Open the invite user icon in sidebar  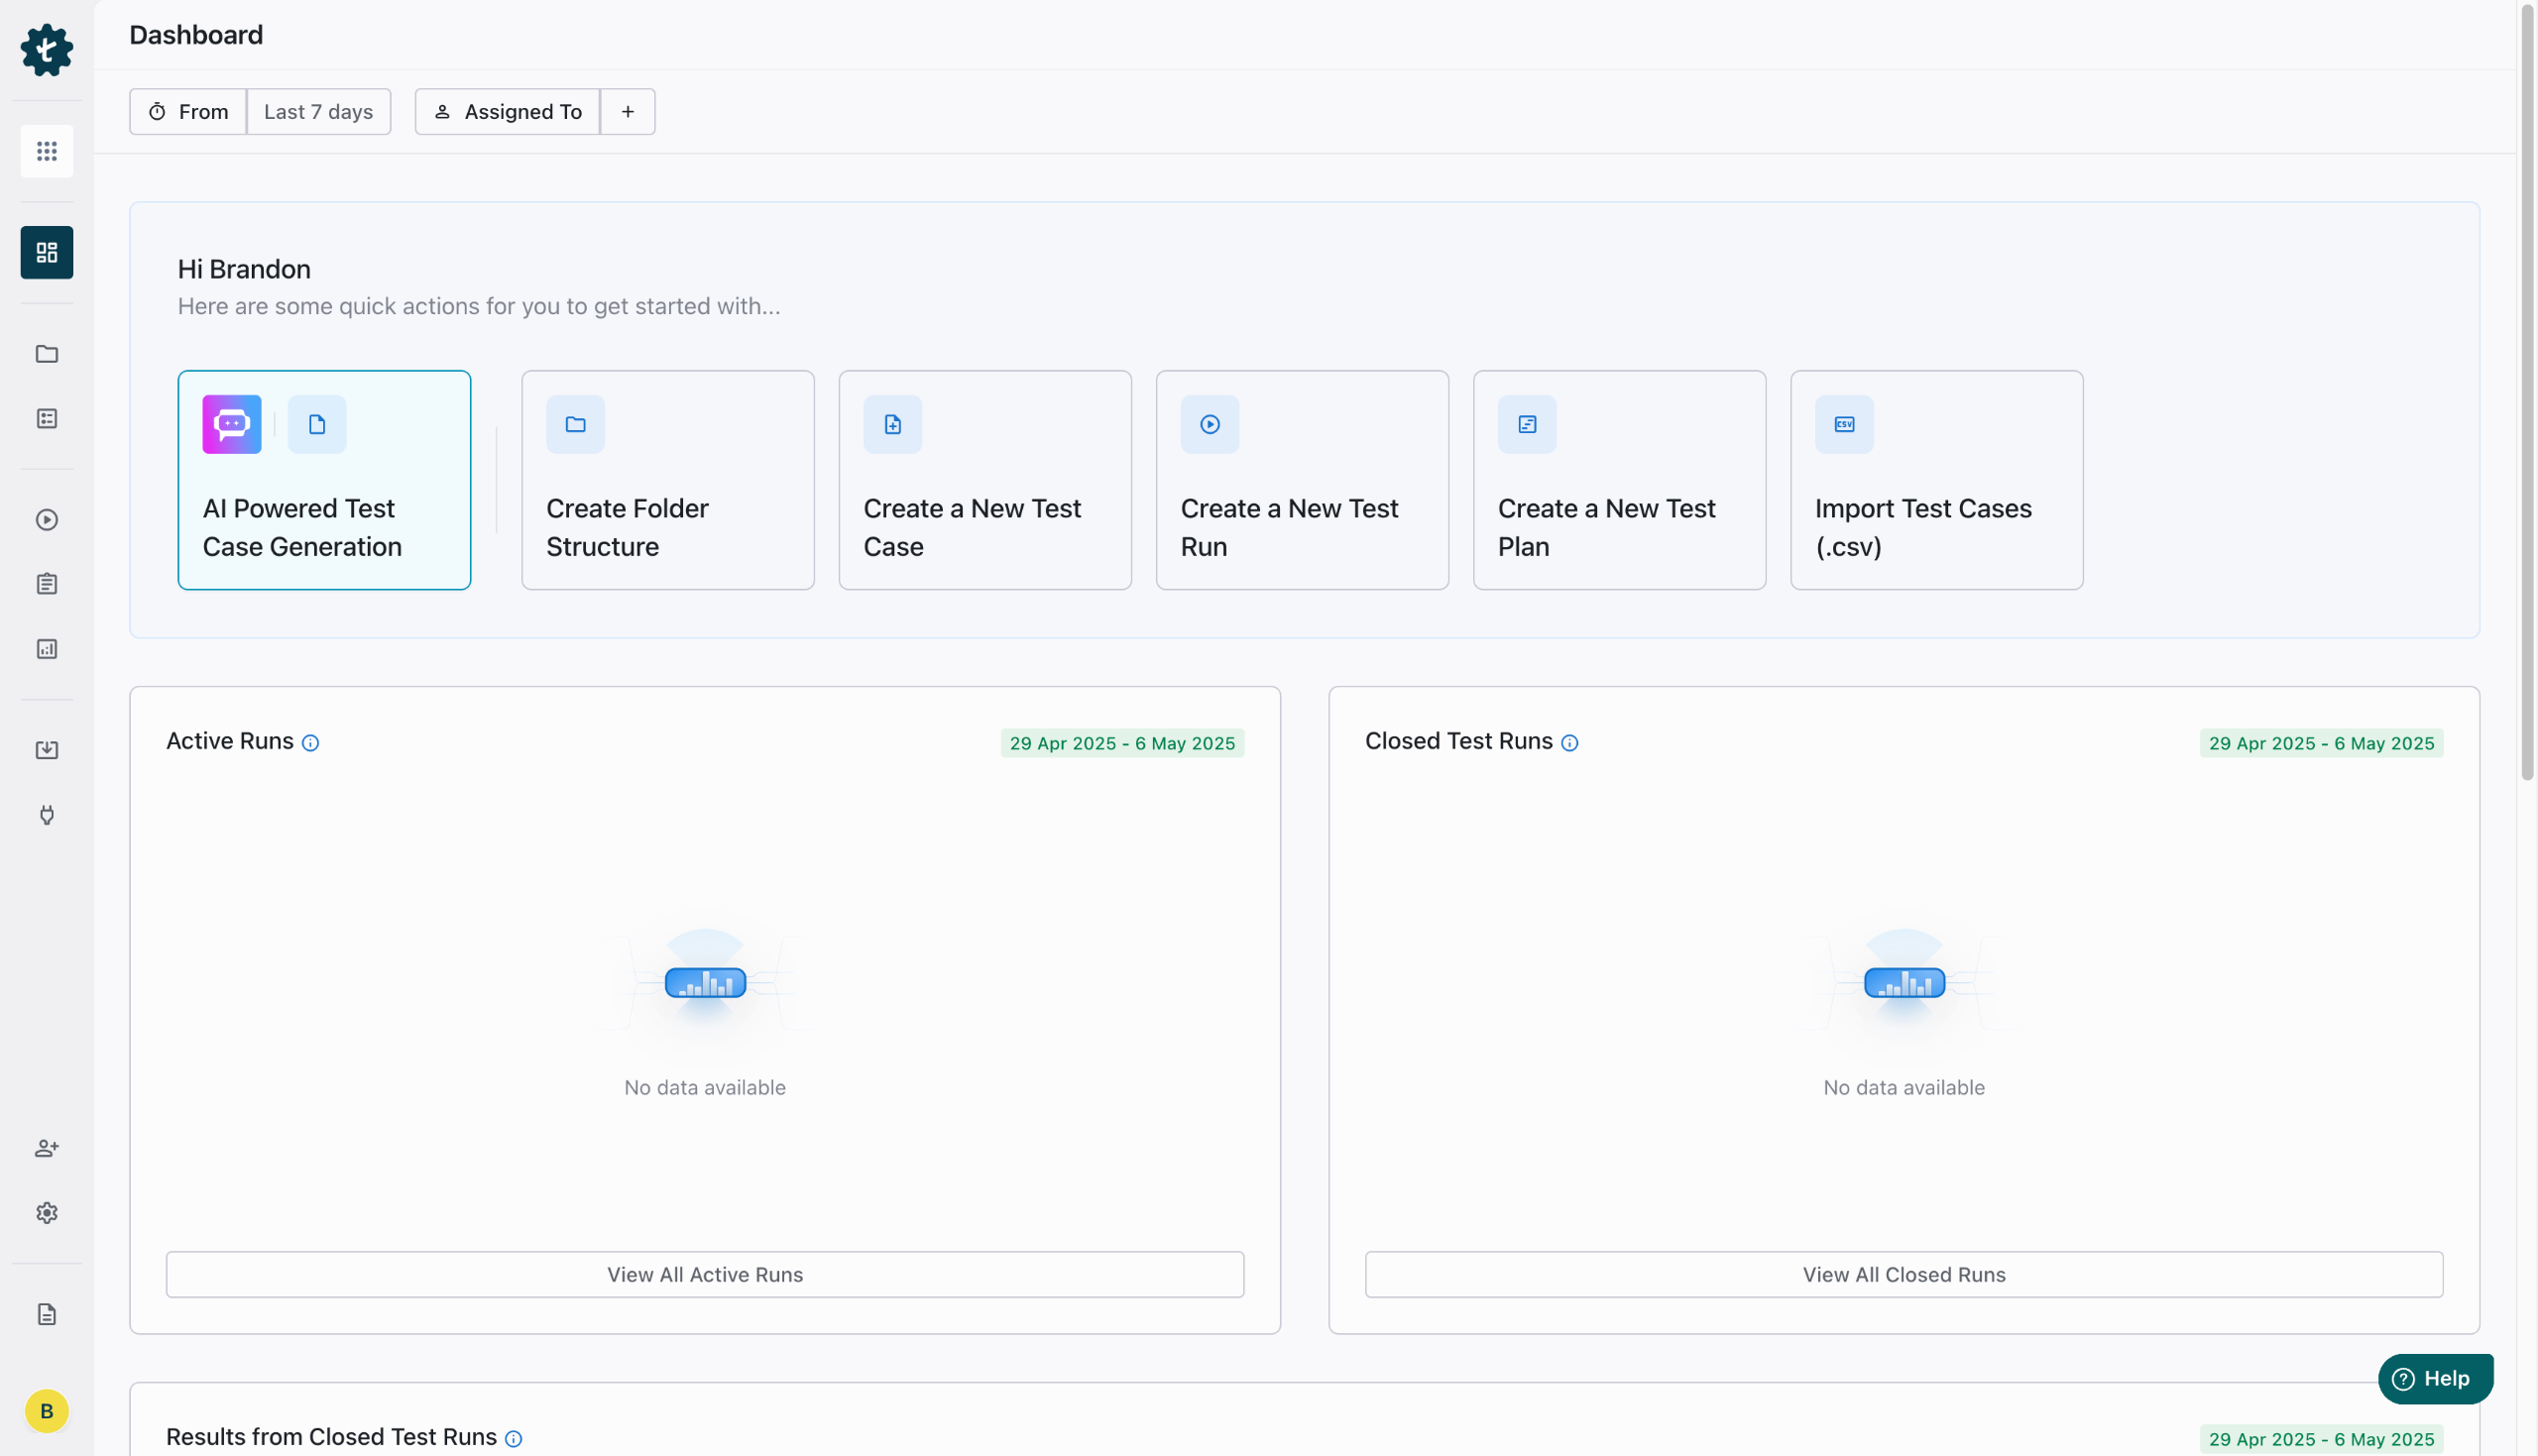[47, 1148]
